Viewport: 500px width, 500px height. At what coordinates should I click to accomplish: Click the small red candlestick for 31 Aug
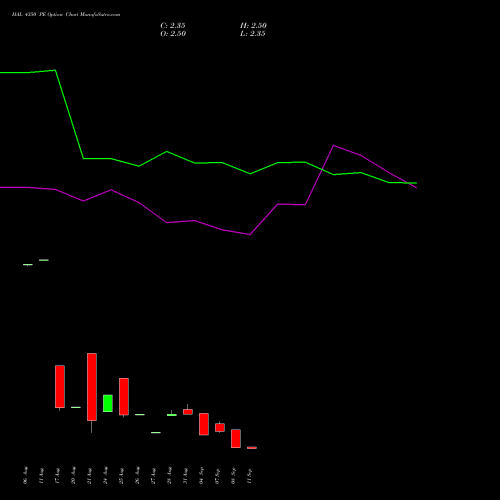point(188,412)
